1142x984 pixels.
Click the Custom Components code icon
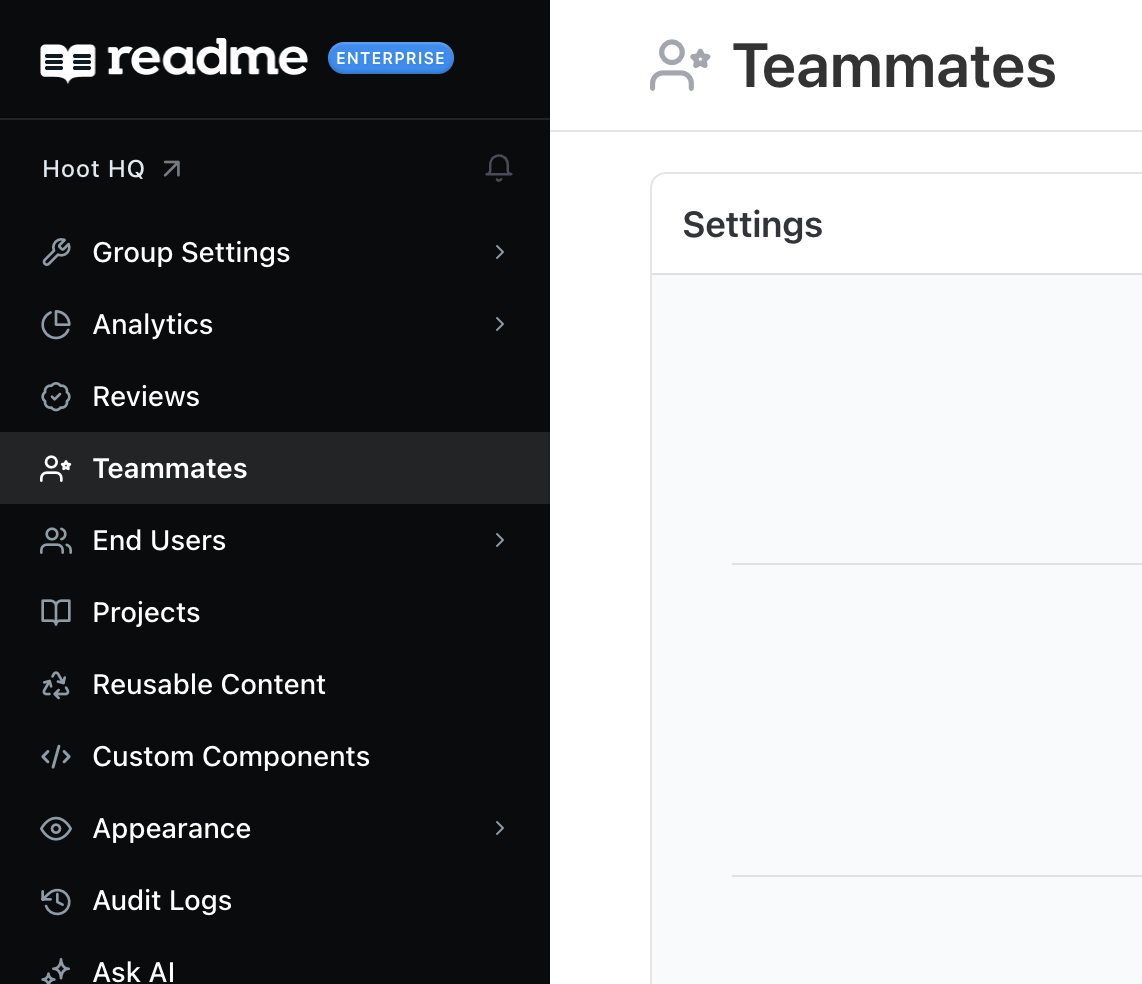[56, 757]
